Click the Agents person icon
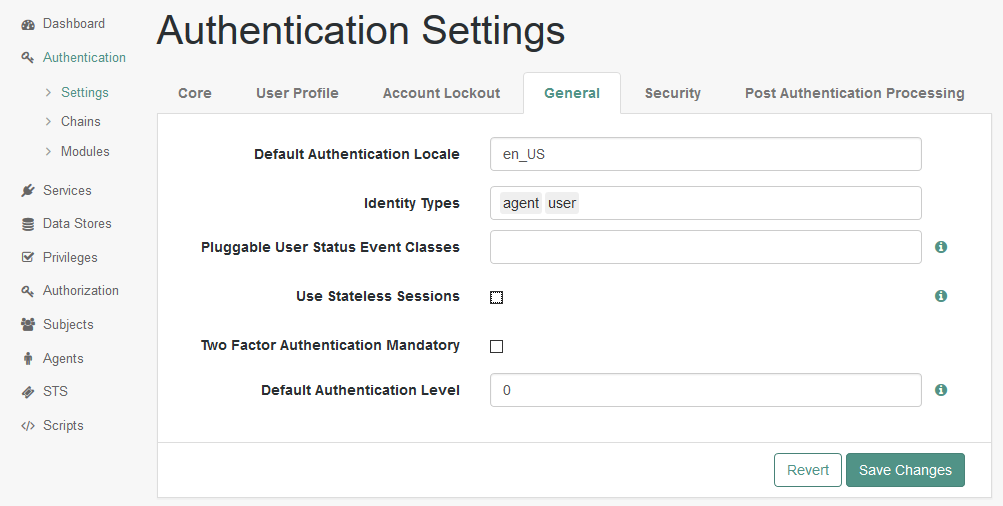Screen dimensions: 1003x506 coord(28,359)
